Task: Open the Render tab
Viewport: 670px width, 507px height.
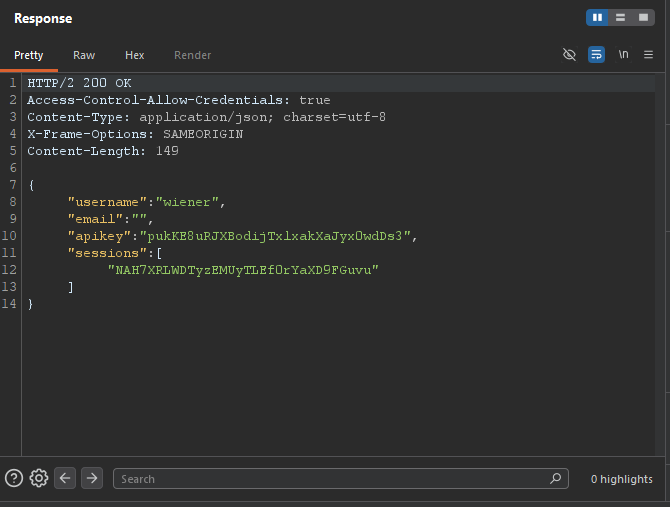Action: pyautogui.click(x=192, y=55)
